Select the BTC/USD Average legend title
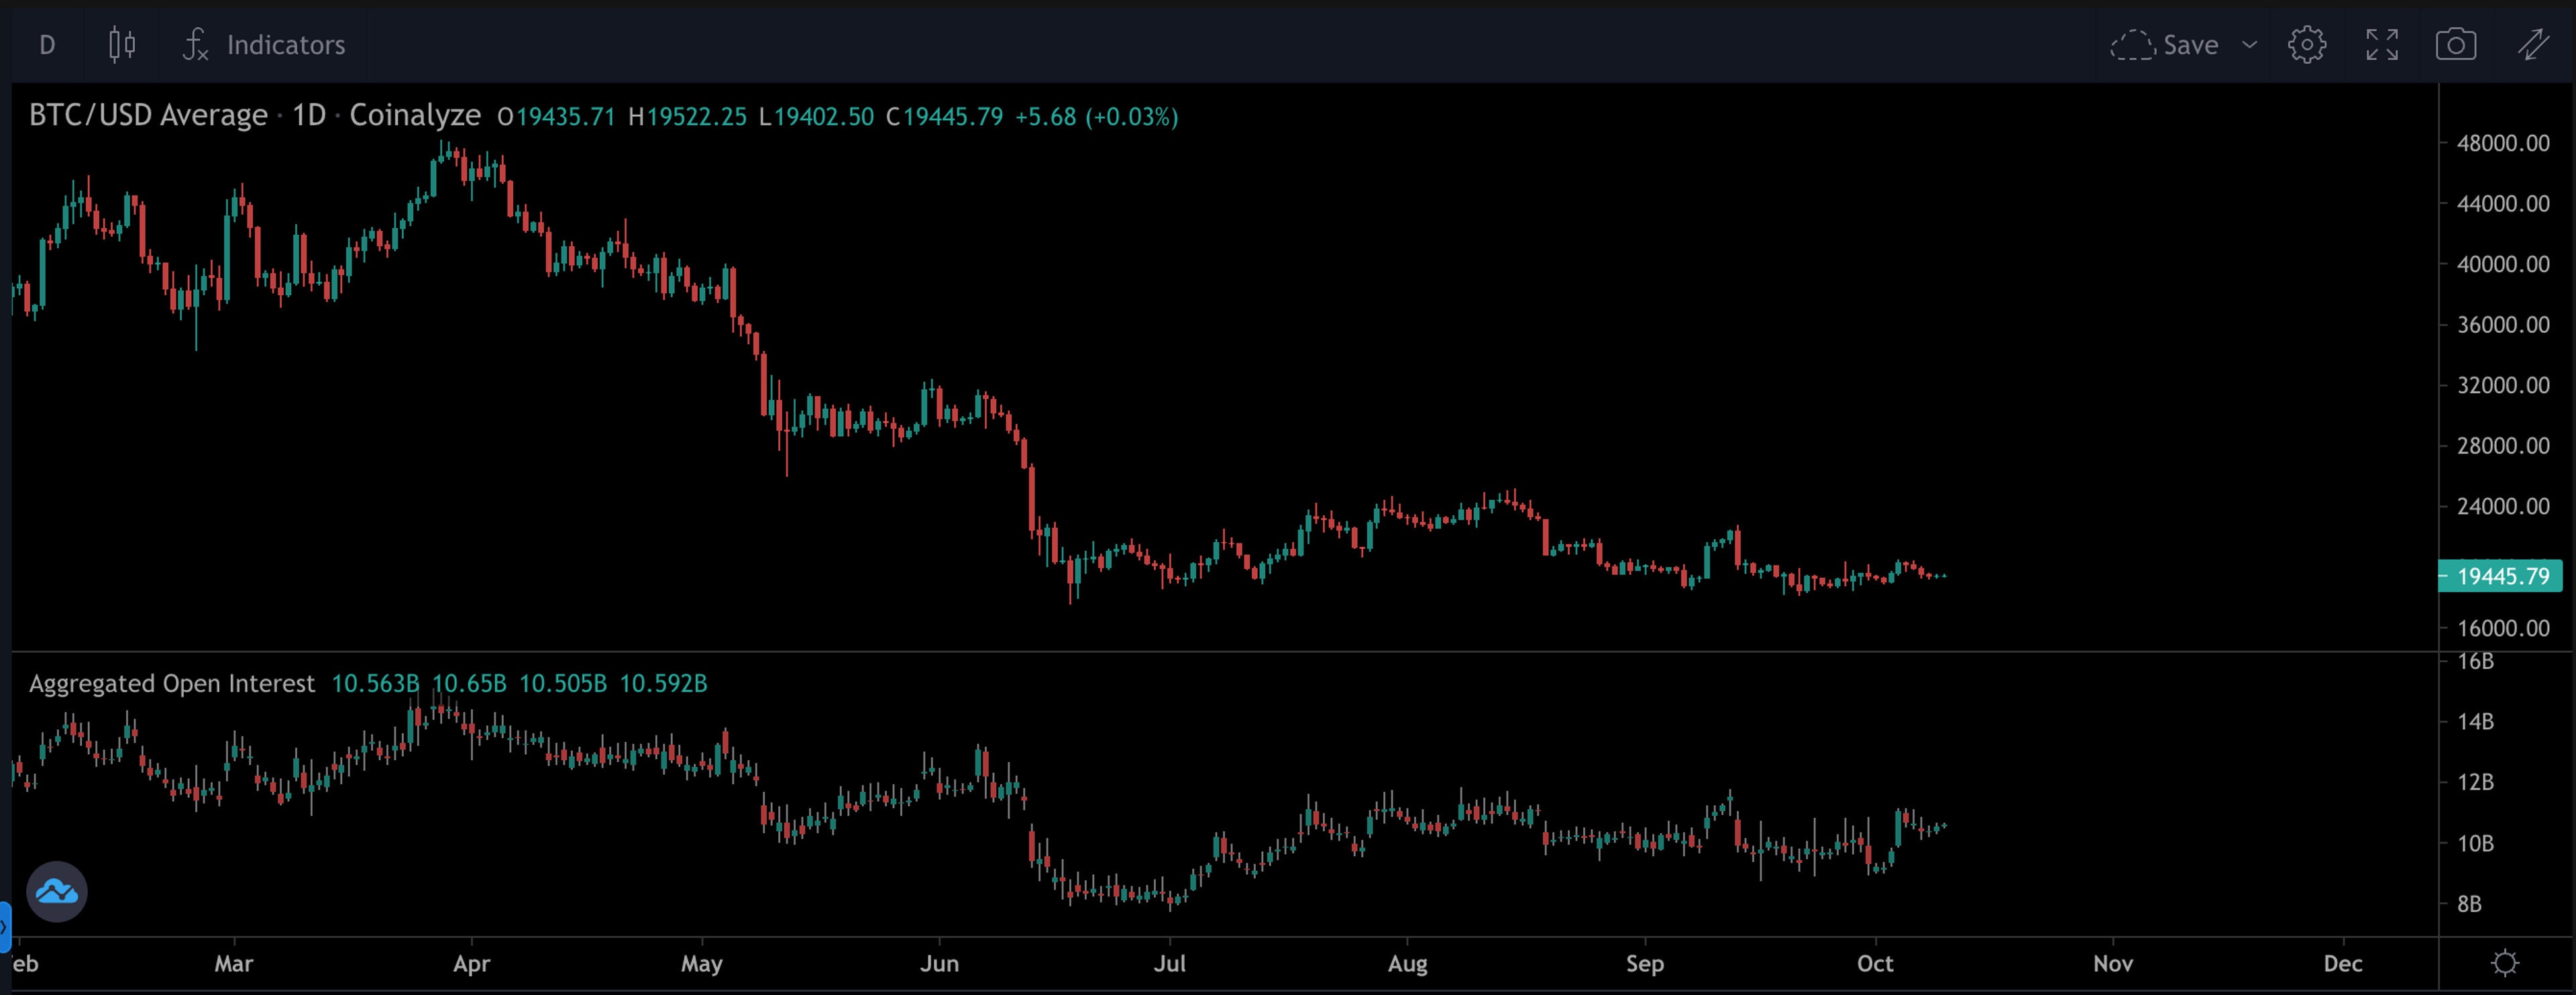The width and height of the screenshot is (2576, 995). 148,116
